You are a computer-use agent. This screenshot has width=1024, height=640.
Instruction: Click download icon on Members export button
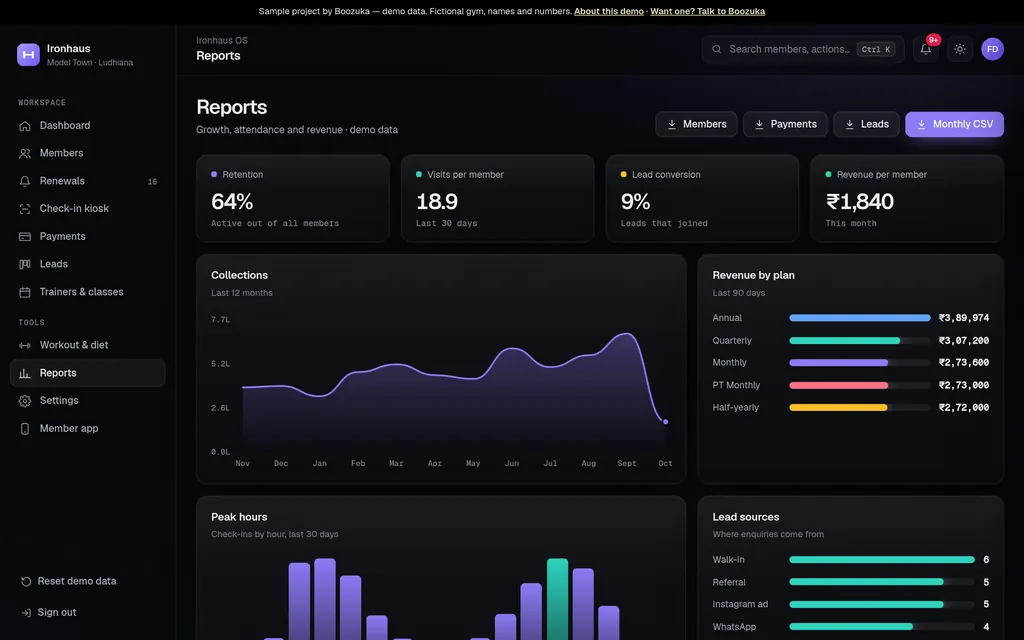coord(671,124)
